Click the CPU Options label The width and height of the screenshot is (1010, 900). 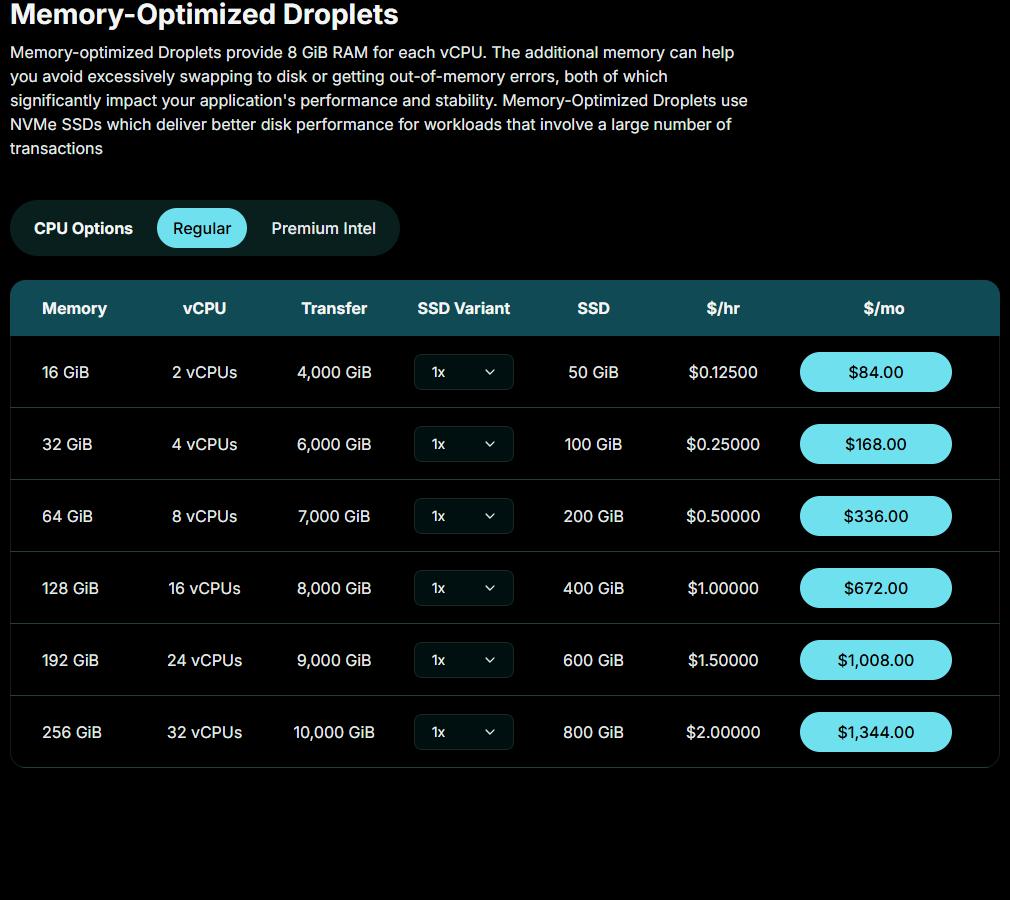click(83, 228)
